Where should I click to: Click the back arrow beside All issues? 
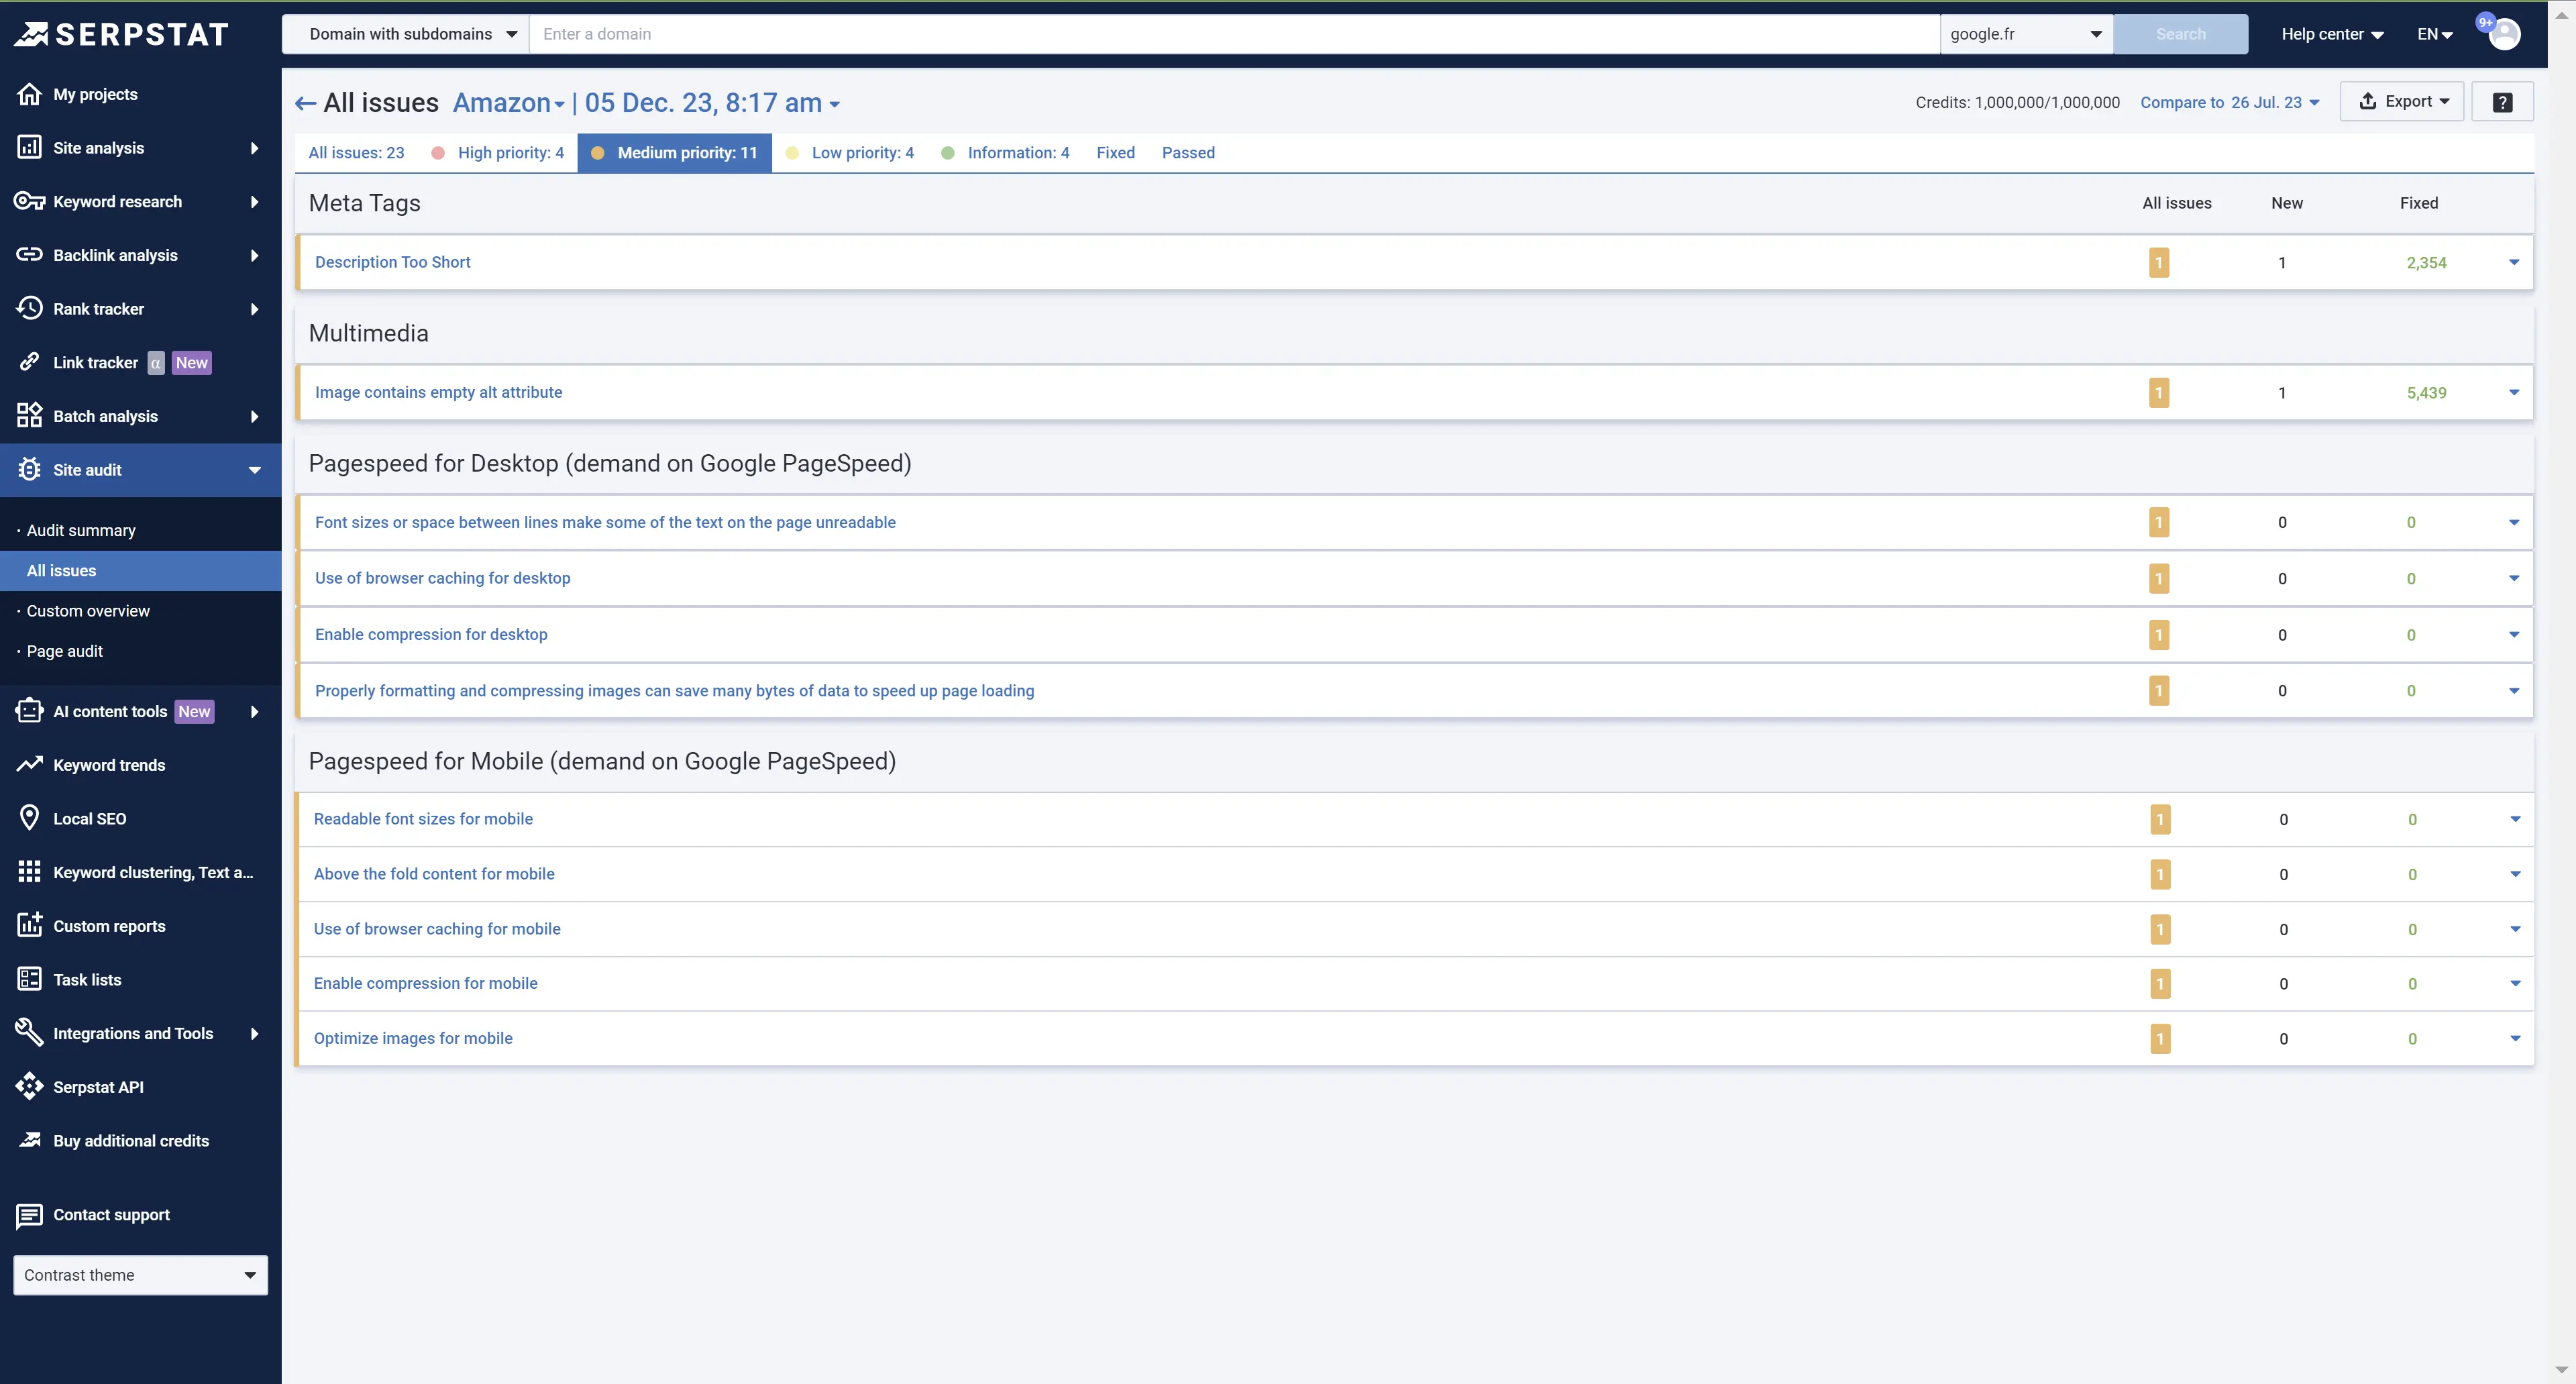click(x=306, y=103)
